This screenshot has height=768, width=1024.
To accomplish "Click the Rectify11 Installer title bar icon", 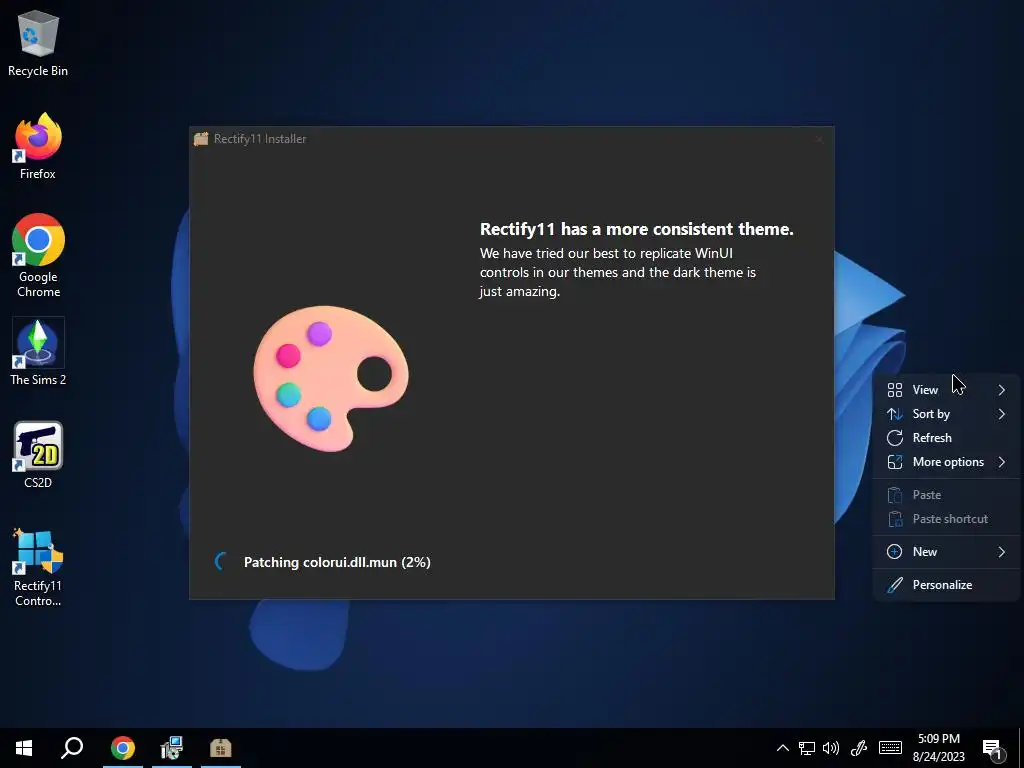I will 201,138.
